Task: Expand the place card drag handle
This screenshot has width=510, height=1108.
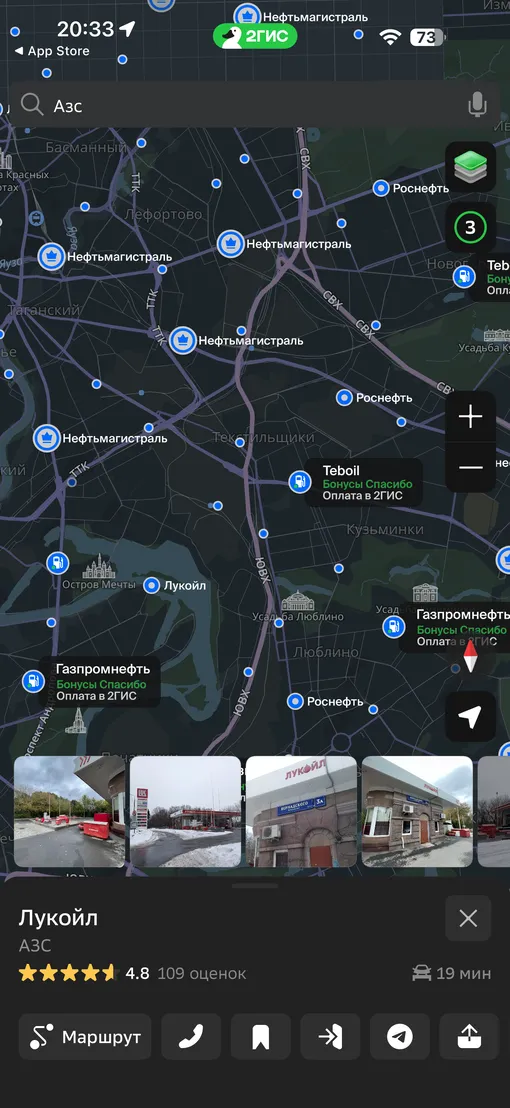Action: 255,885
